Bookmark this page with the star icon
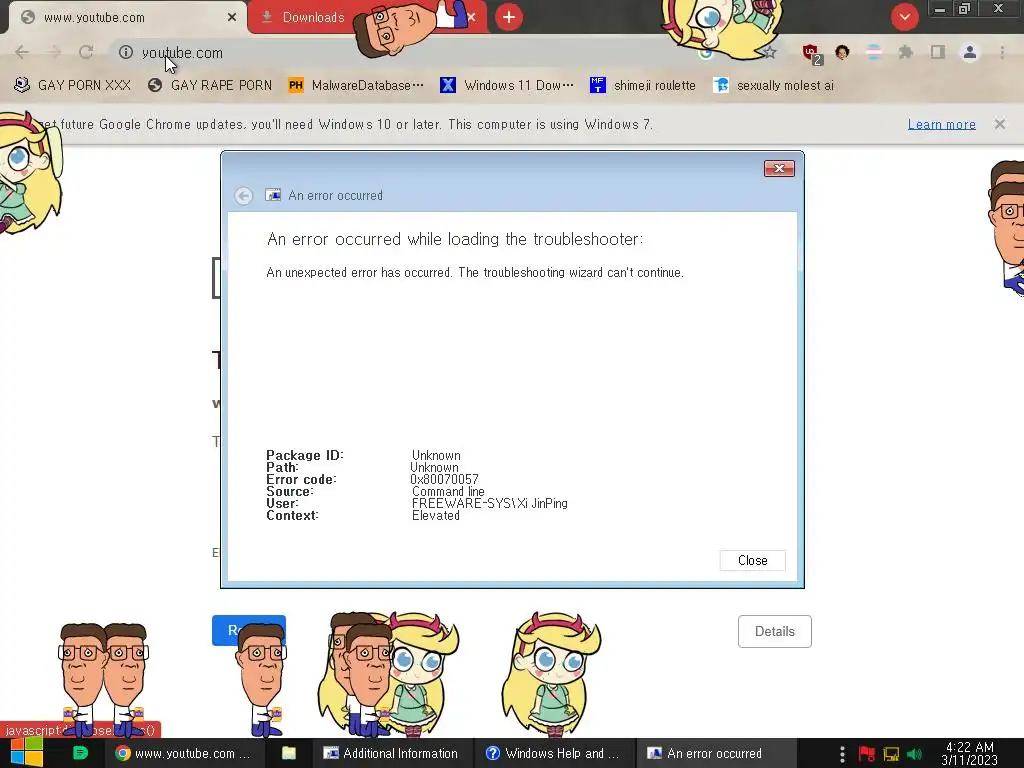 point(770,52)
